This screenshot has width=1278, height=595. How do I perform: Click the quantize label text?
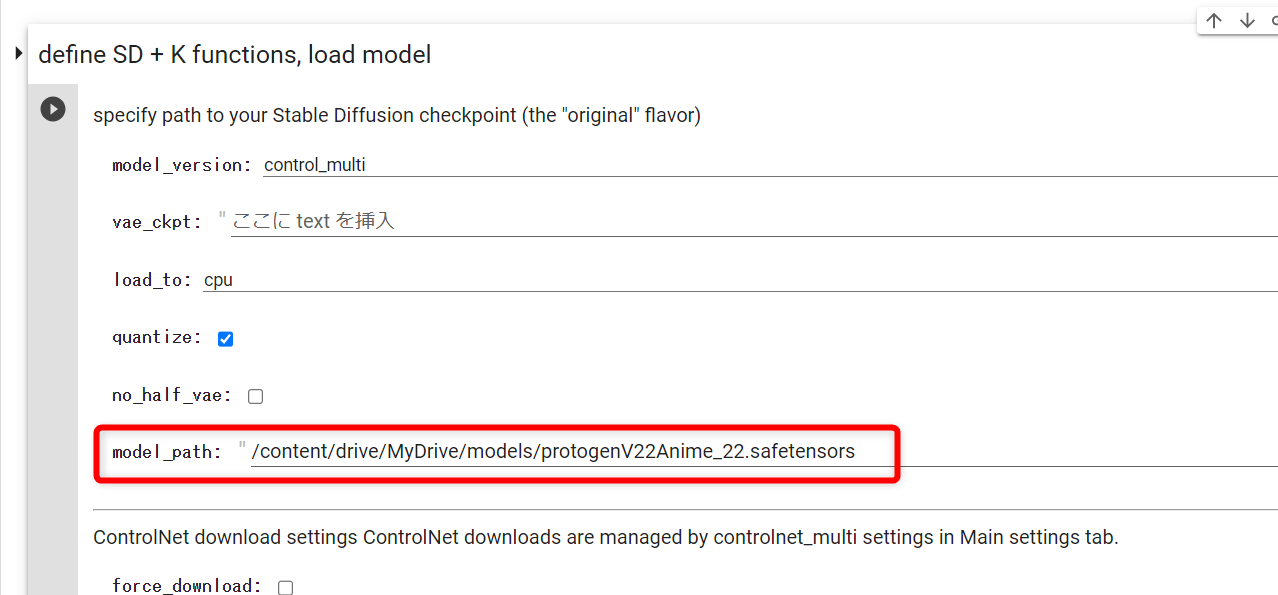157,338
